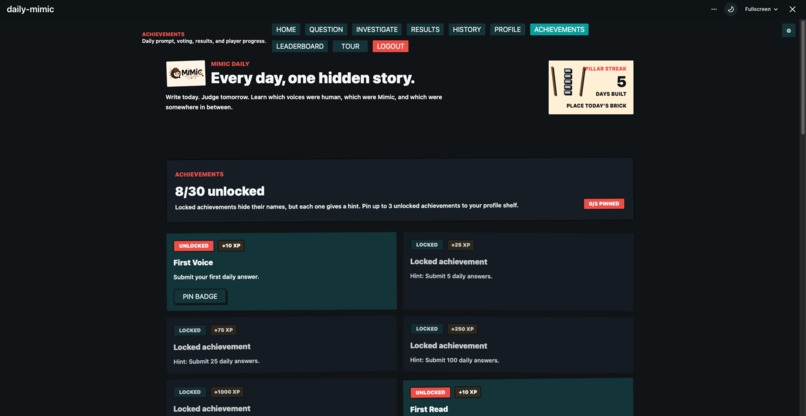The height and width of the screenshot is (416, 806).
Task: Toggle the dark mode moon icon
Action: [730, 9]
